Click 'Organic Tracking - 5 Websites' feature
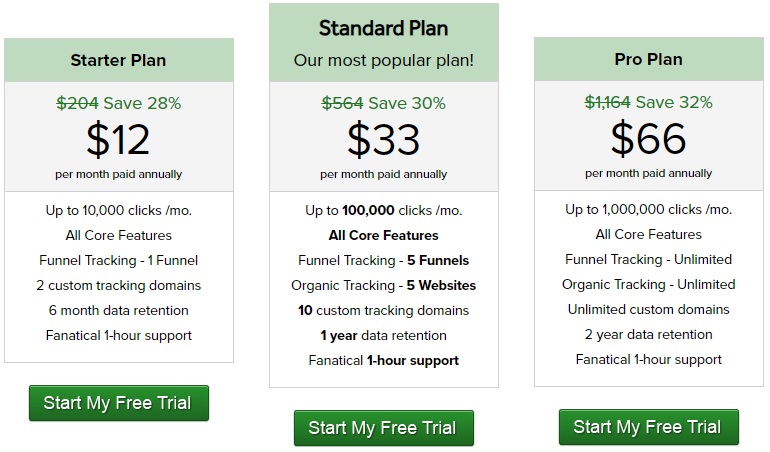 [384, 285]
